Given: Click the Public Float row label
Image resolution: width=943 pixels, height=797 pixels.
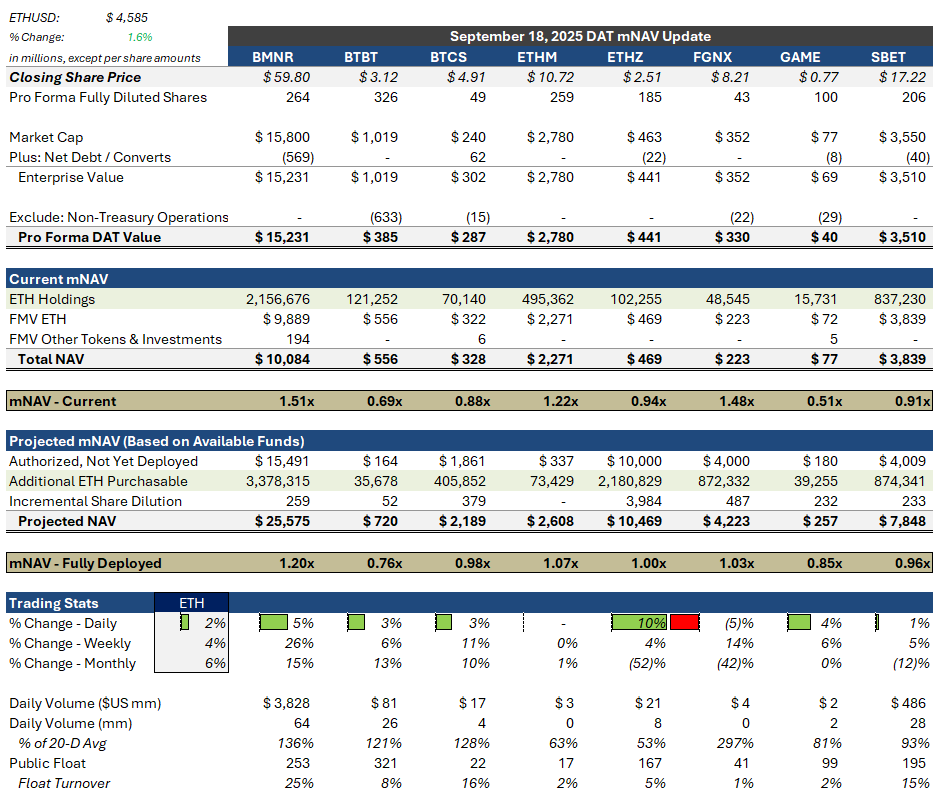Looking at the screenshot, I should [x=48, y=763].
